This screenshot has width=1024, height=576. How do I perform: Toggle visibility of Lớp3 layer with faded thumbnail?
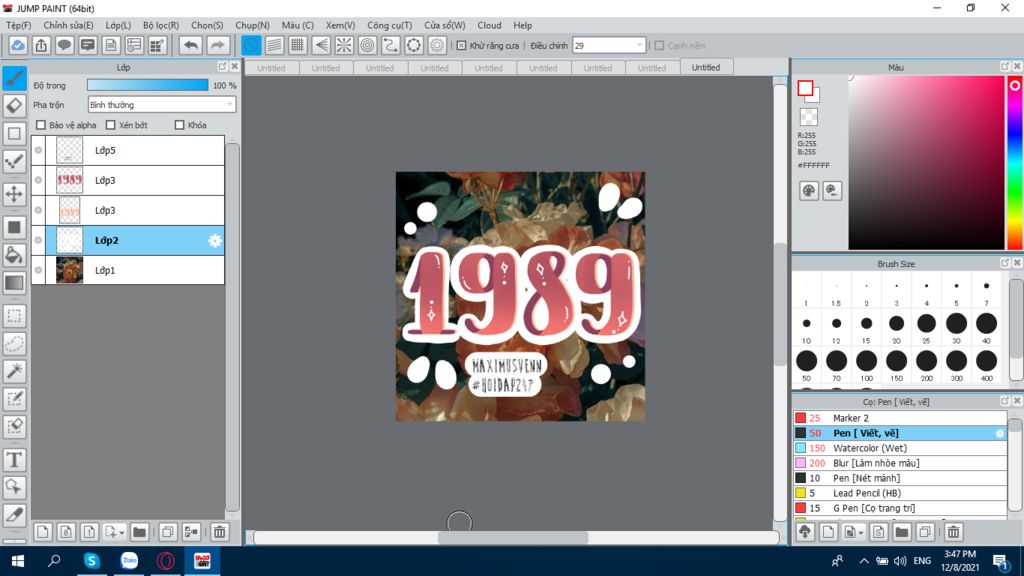[x=39, y=210]
